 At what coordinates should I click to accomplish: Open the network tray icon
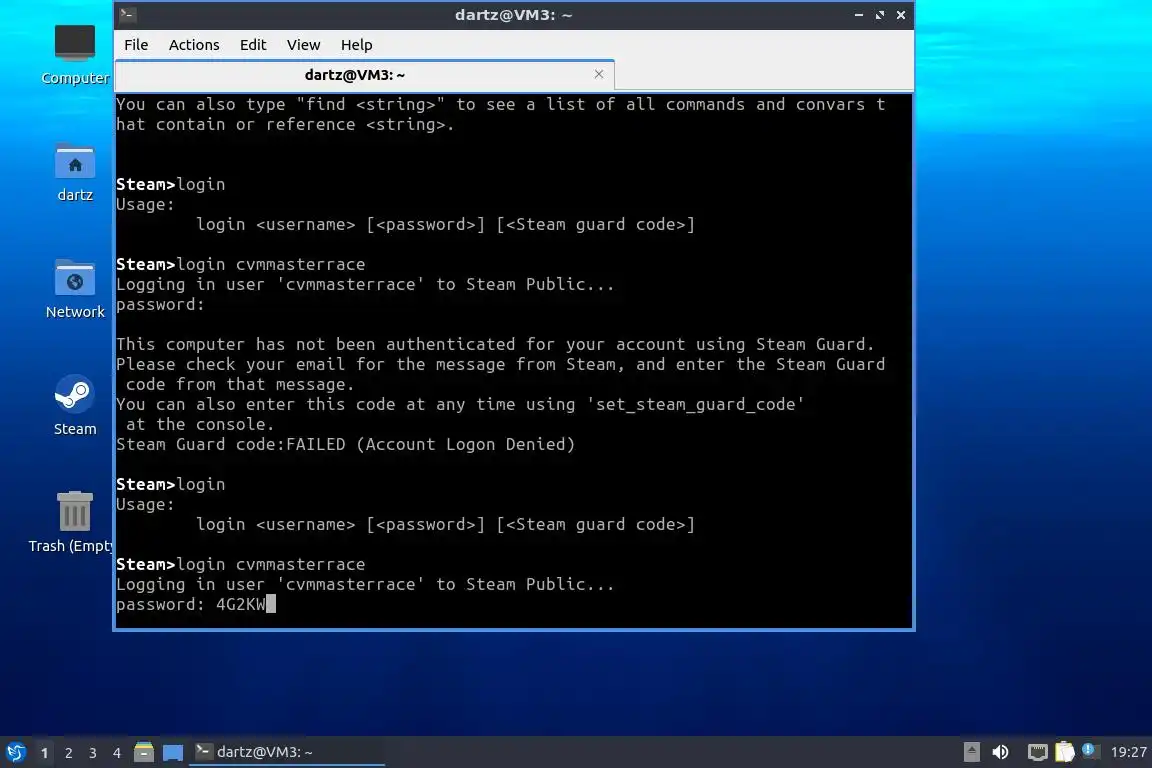1037,752
